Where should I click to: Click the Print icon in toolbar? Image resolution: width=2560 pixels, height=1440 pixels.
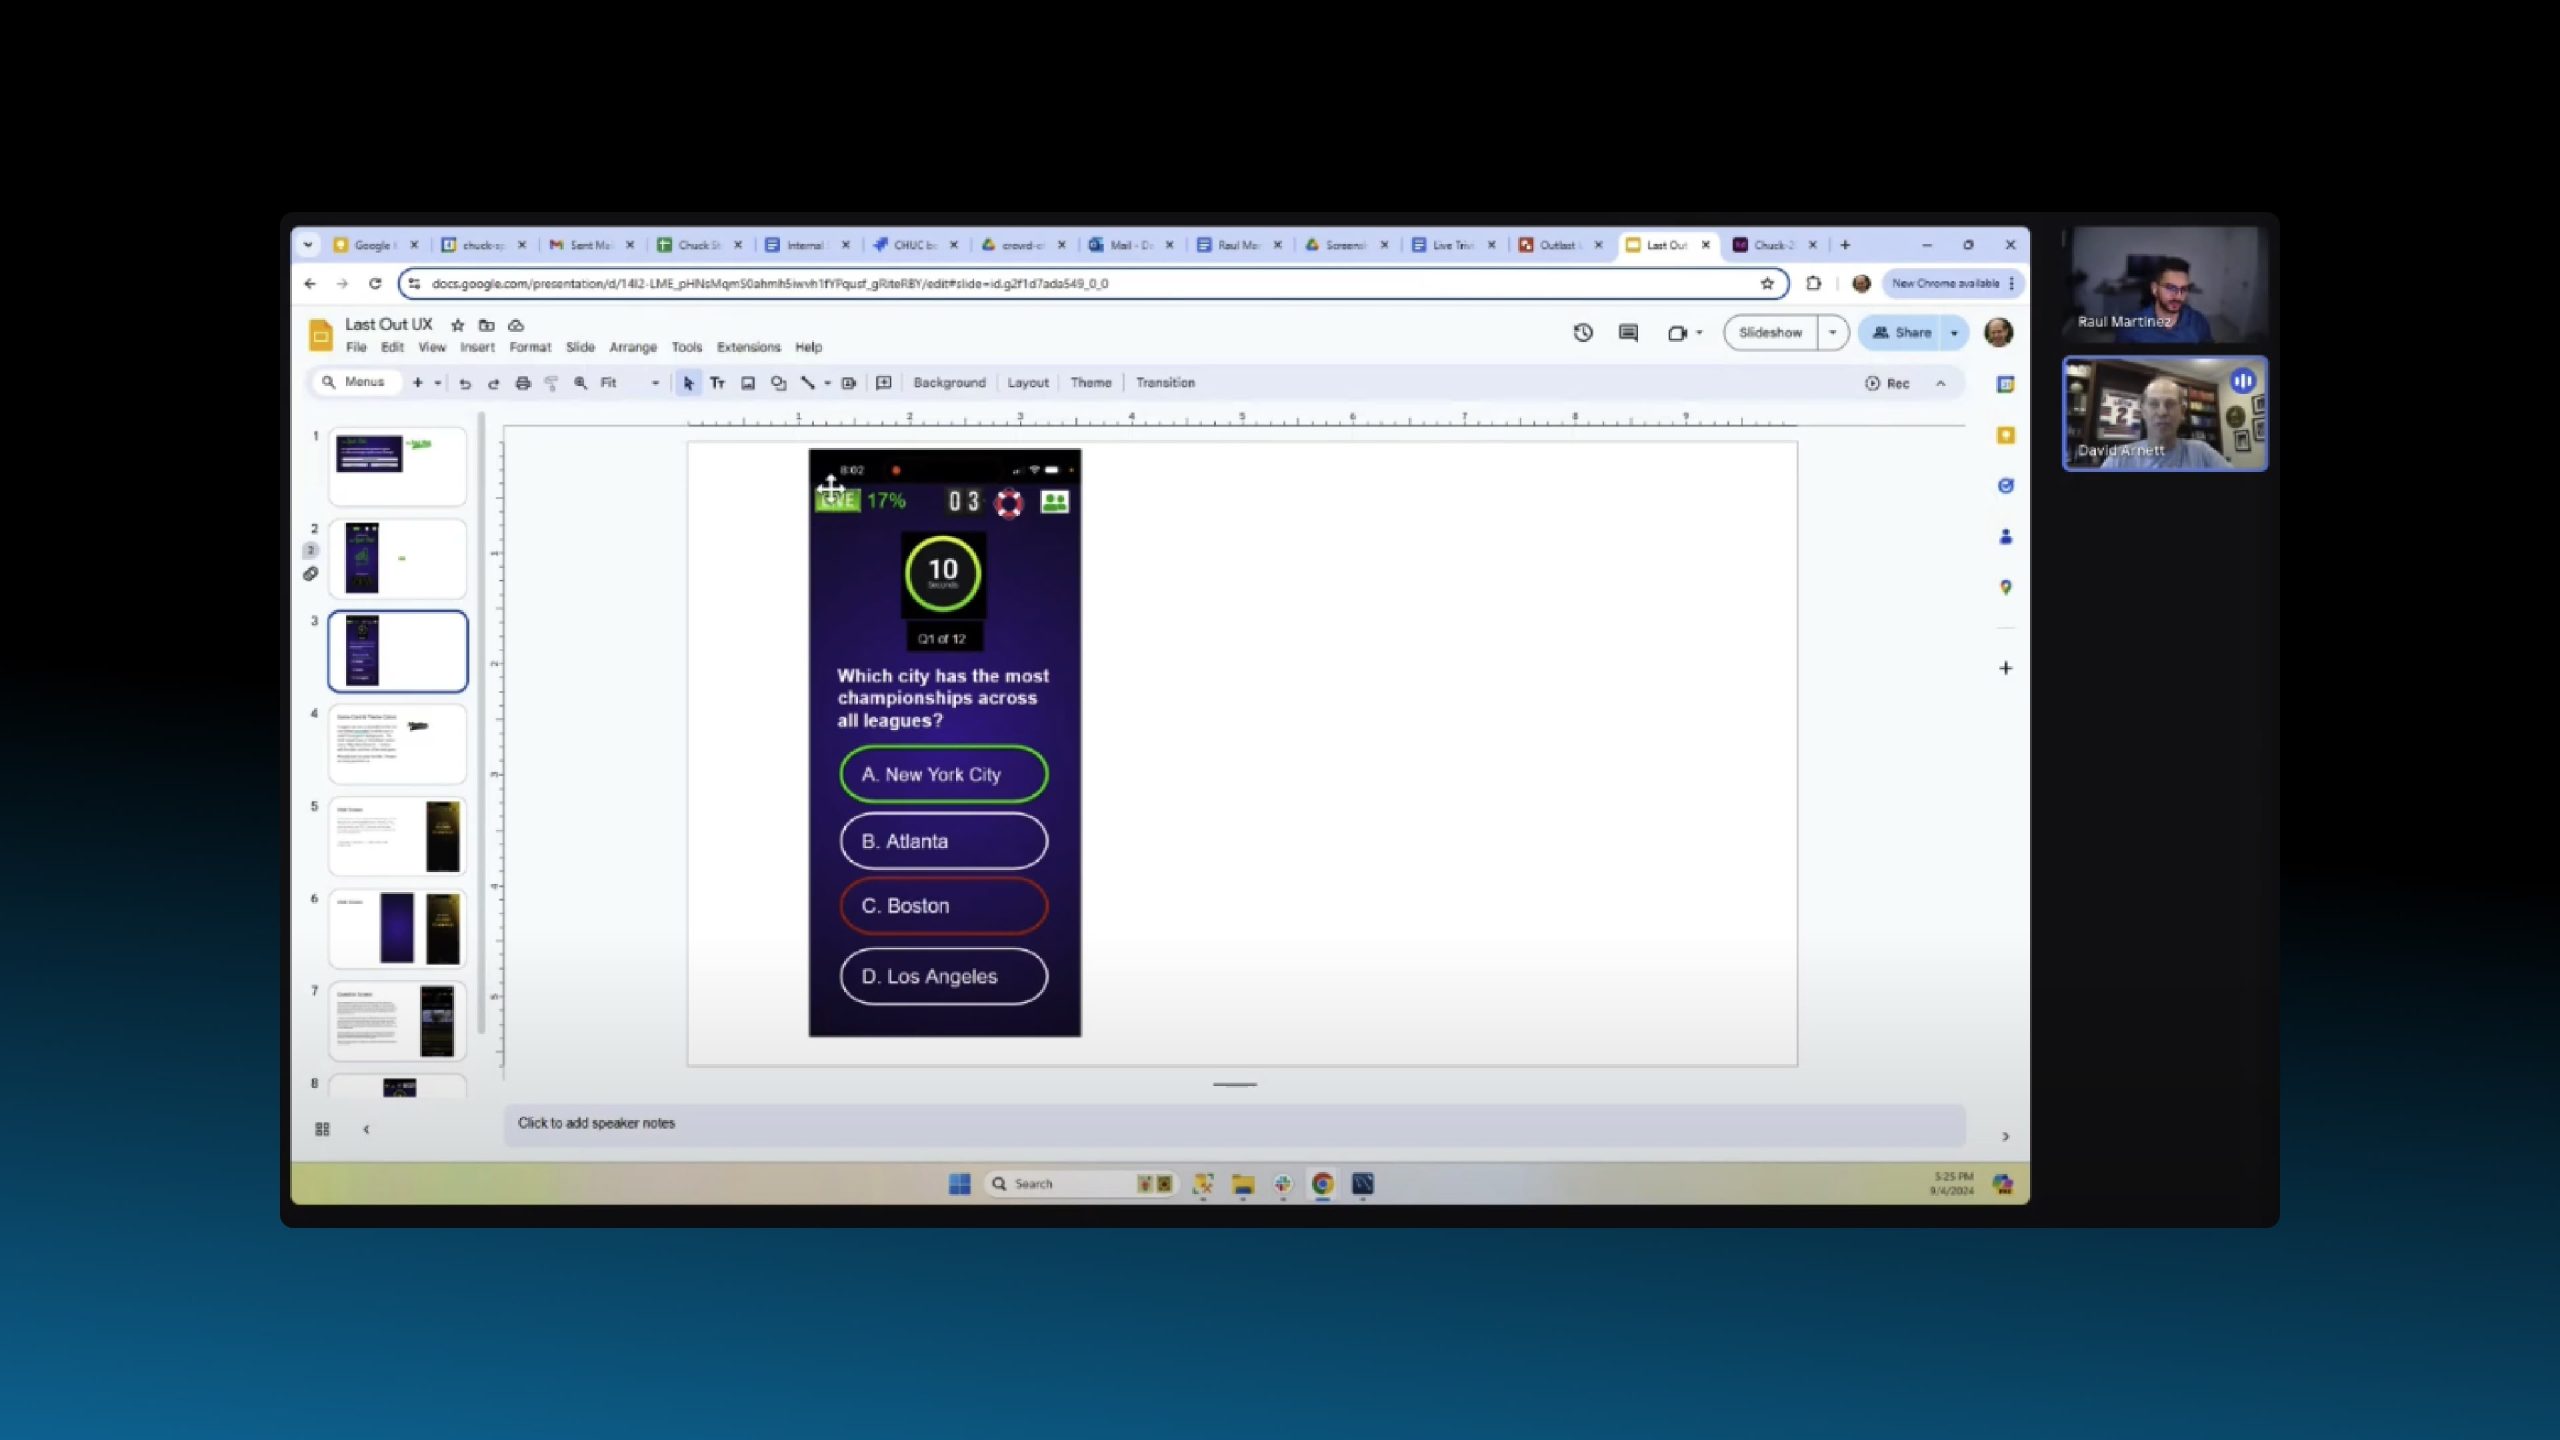tap(522, 383)
